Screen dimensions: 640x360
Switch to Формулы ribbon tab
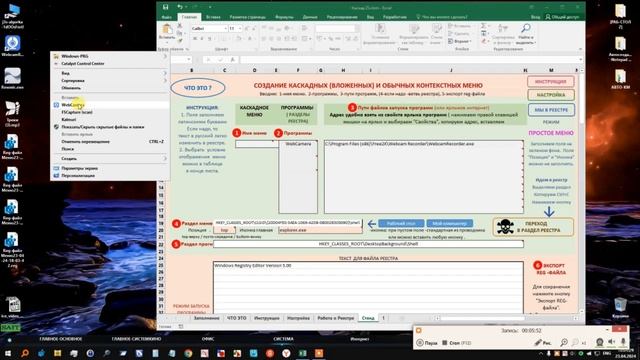pos(284,17)
